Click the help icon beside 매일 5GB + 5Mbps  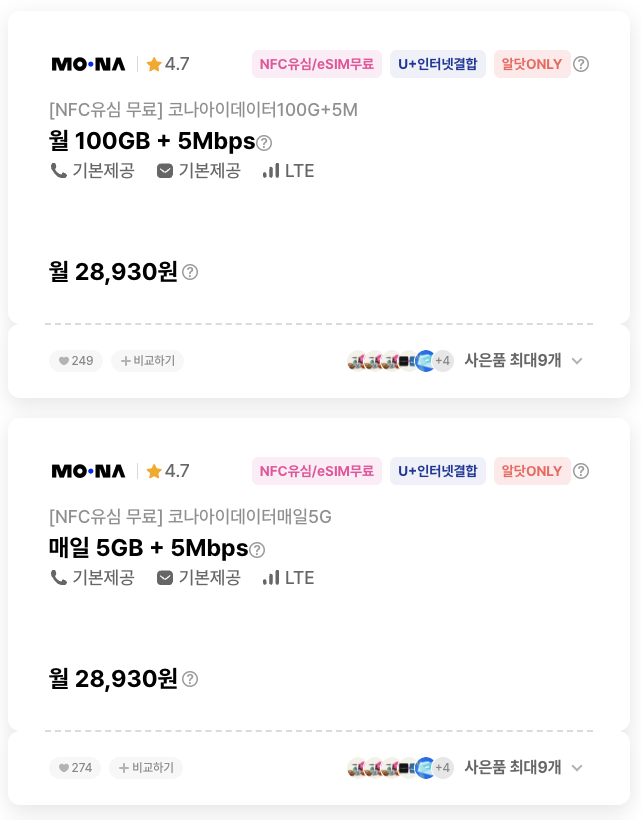(x=257, y=550)
